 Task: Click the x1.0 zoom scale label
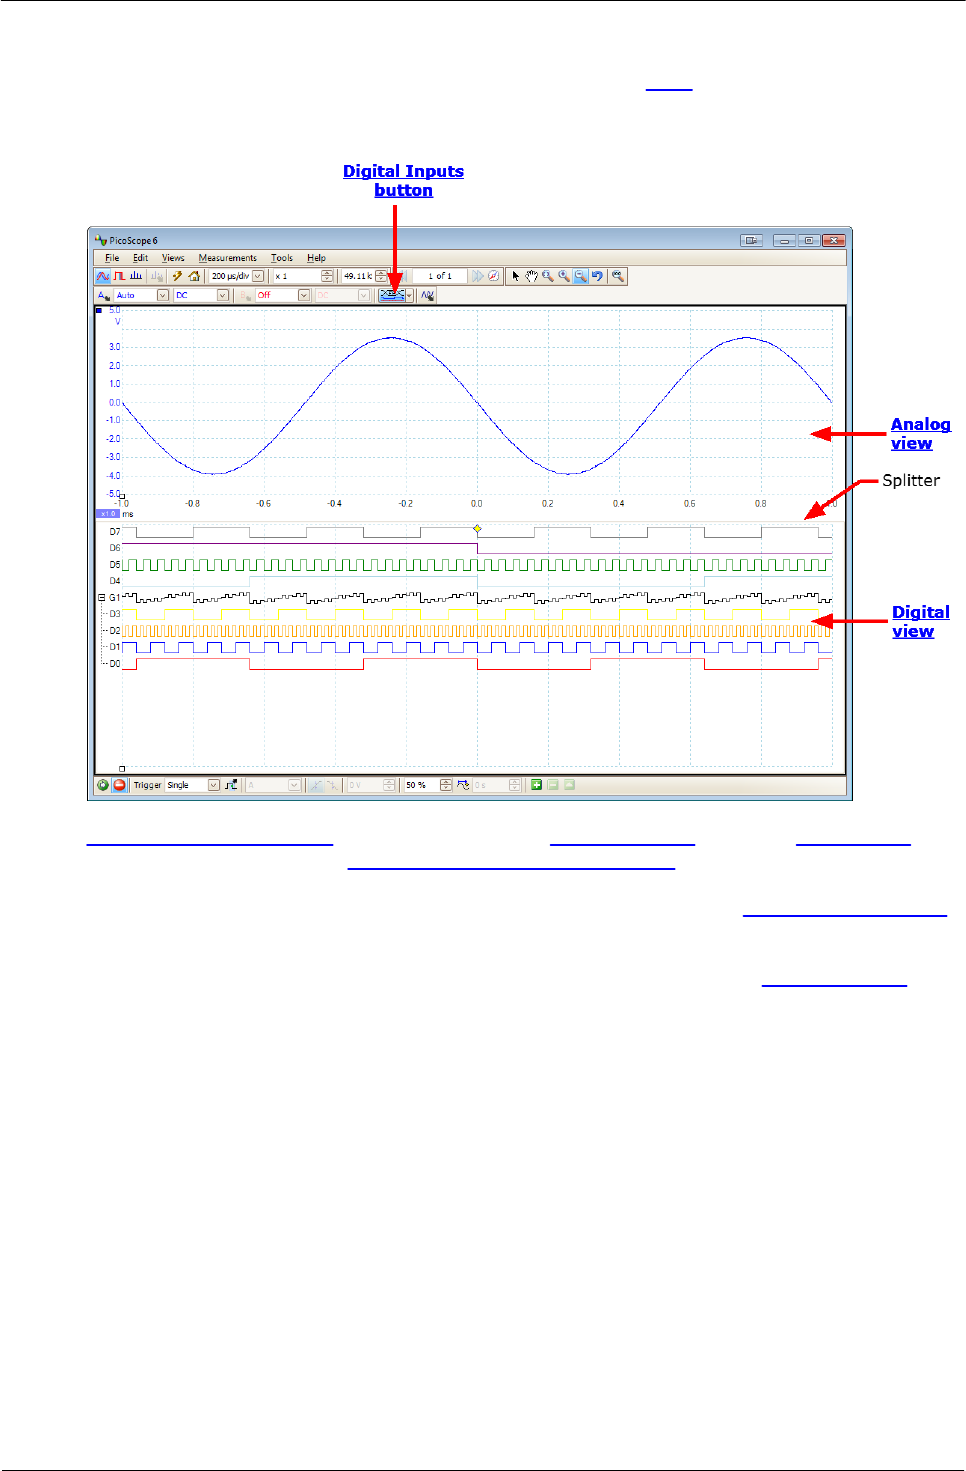click(108, 514)
